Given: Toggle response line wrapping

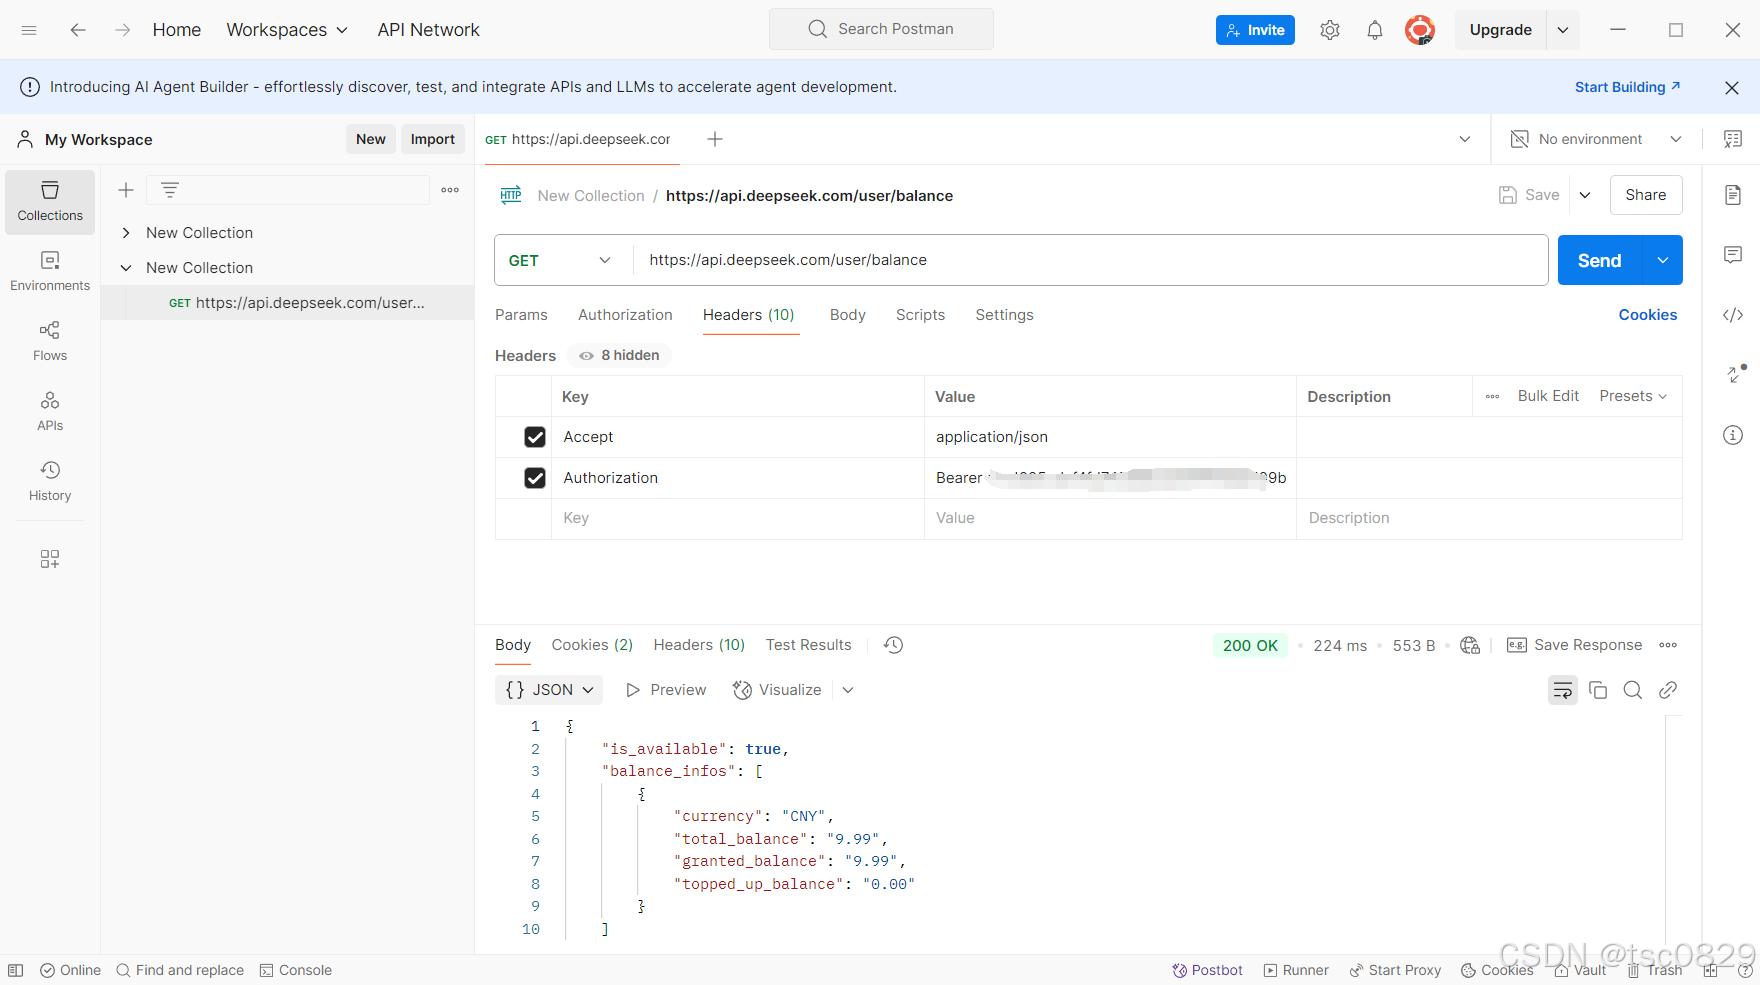Looking at the screenshot, I should (1563, 690).
